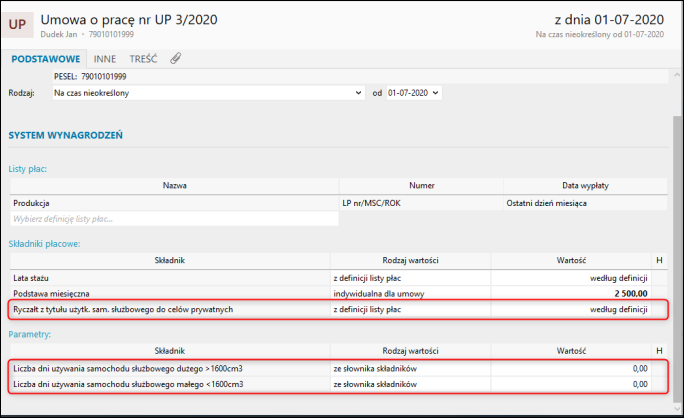Click the 2 500,00 value cell
The image size is (684, 418).
pyautogui.click(x=571, y=294)
